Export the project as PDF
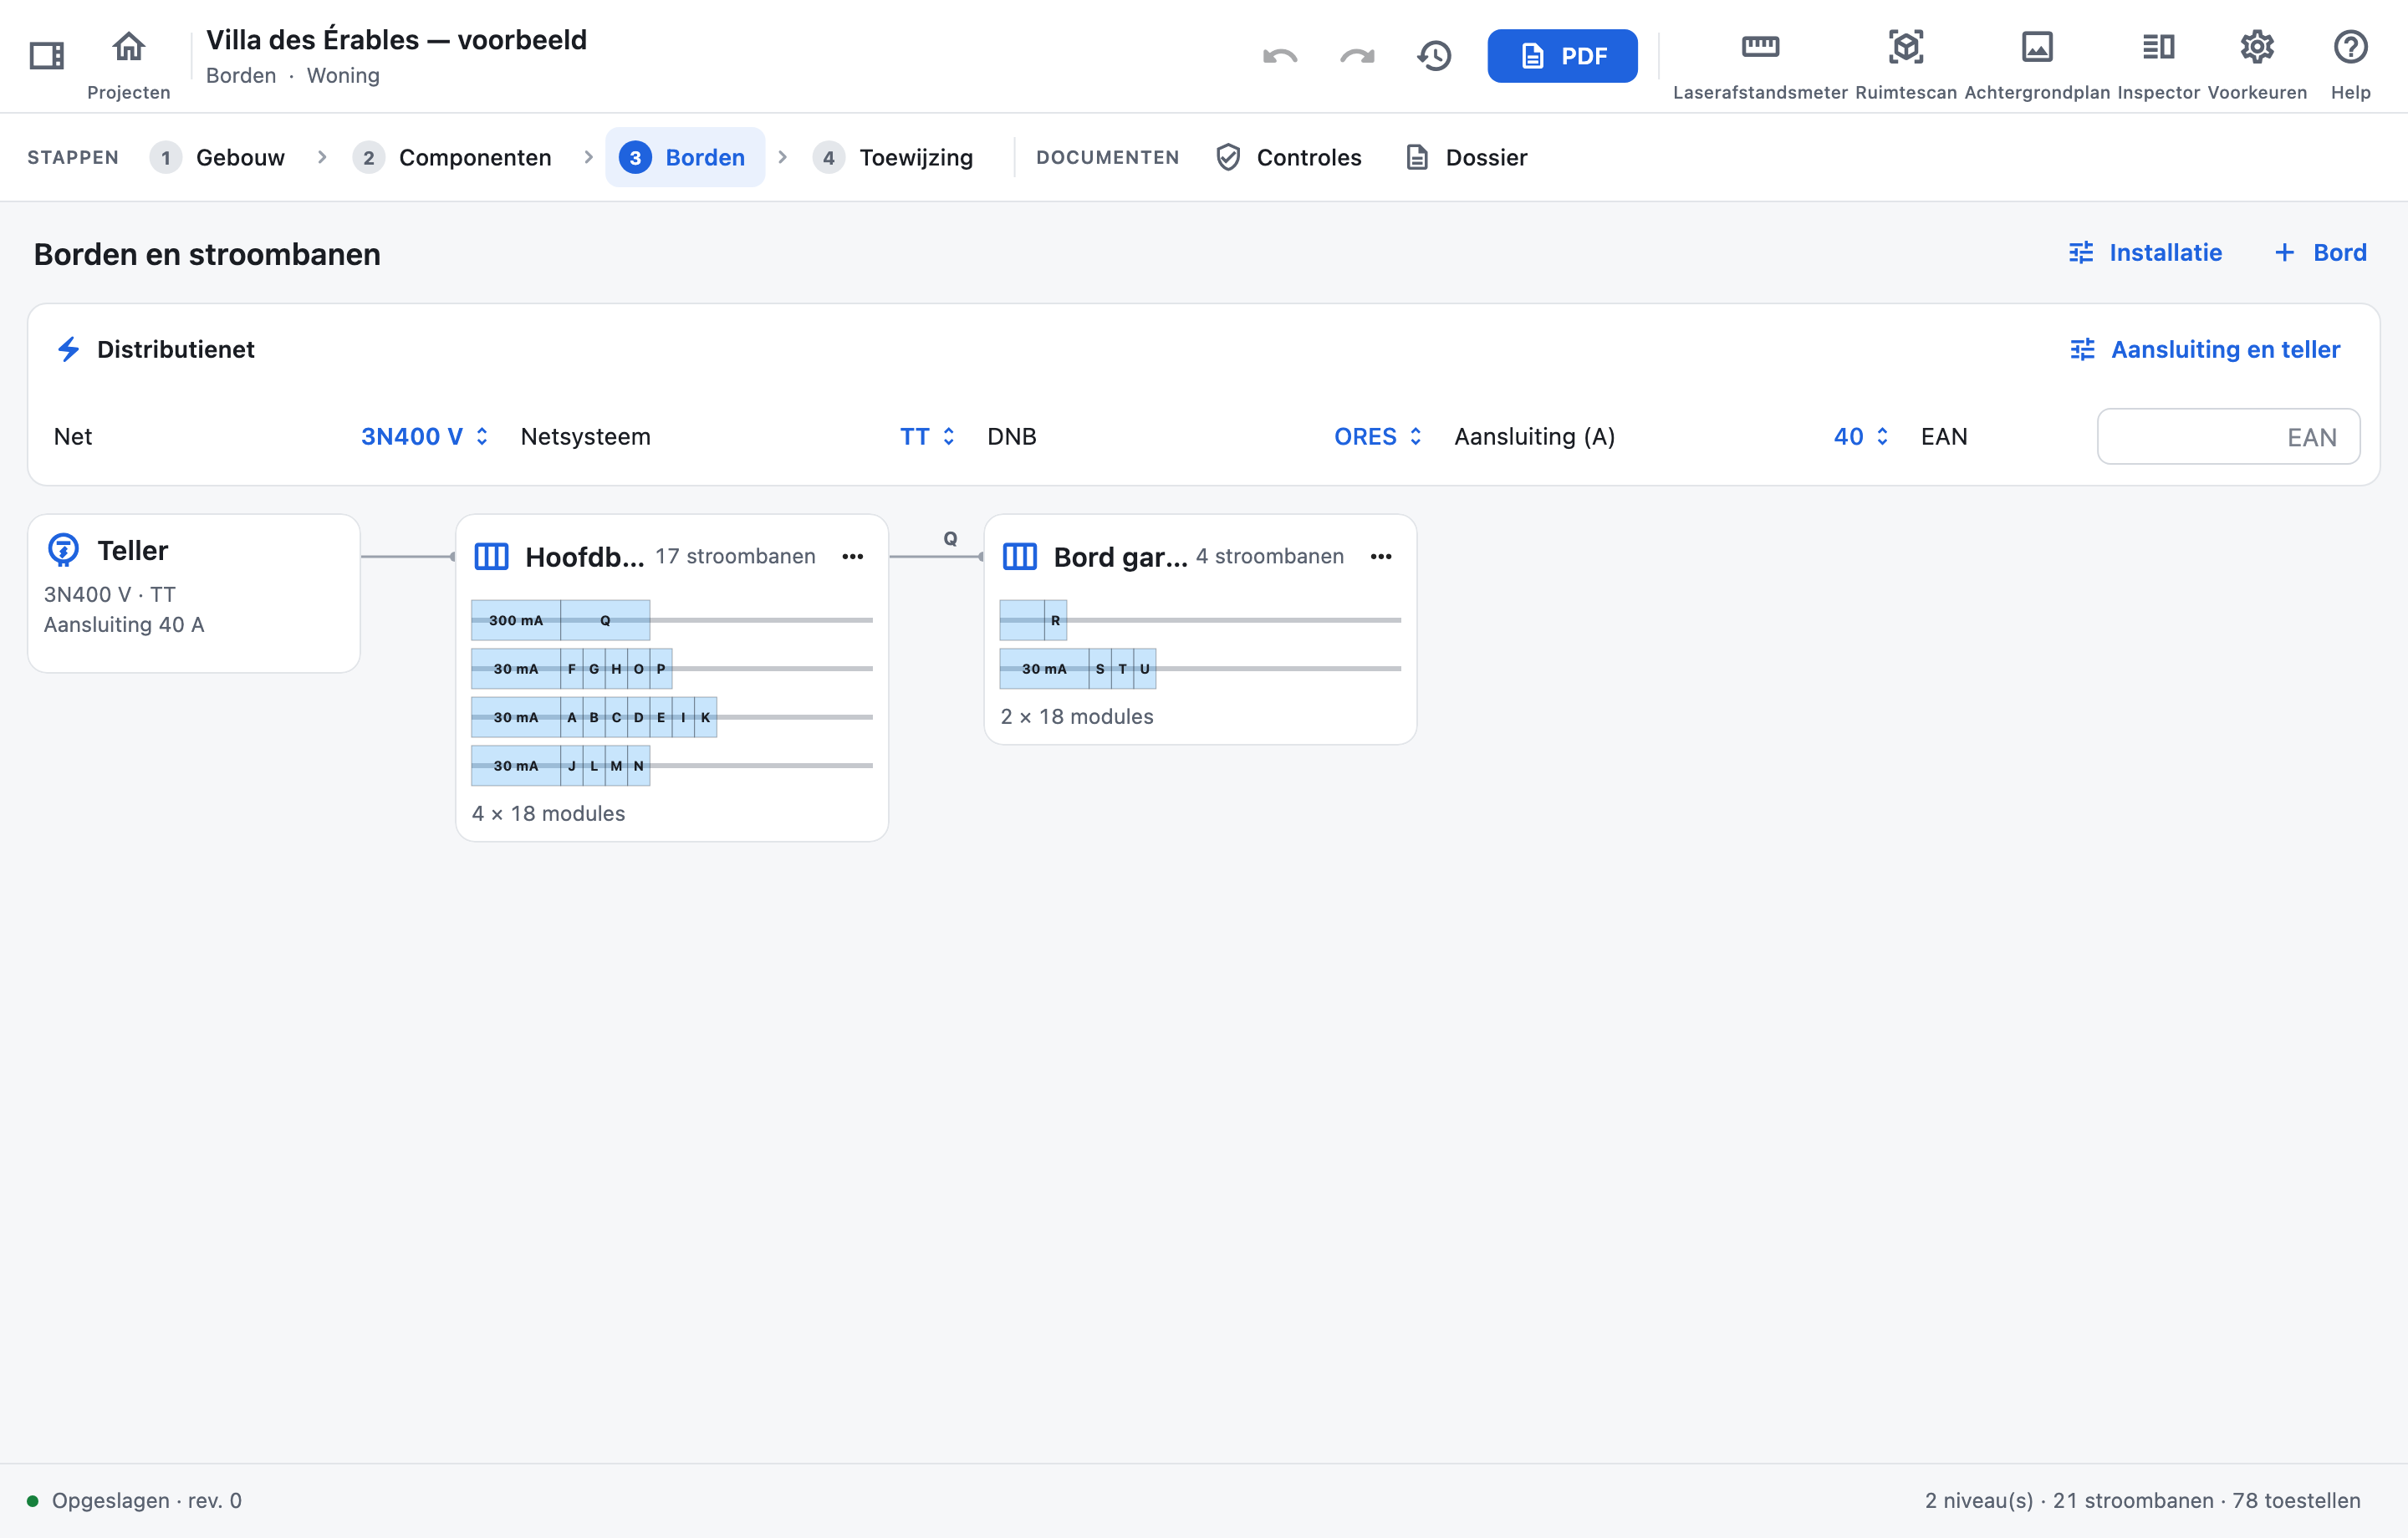Viewport: 2408px width, 1538px height. coord(1562,56)
